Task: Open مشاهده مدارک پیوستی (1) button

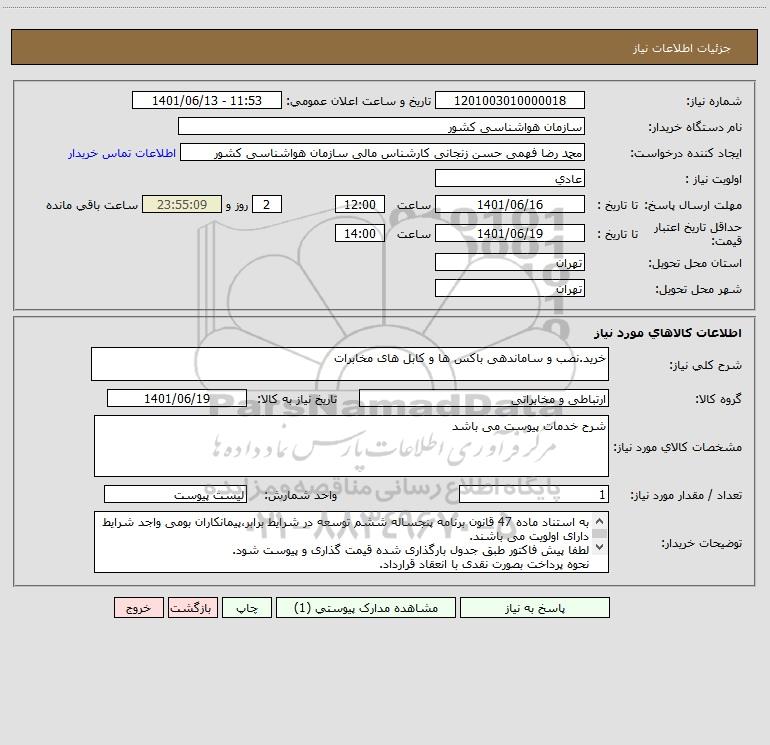Action: [366, 608]
